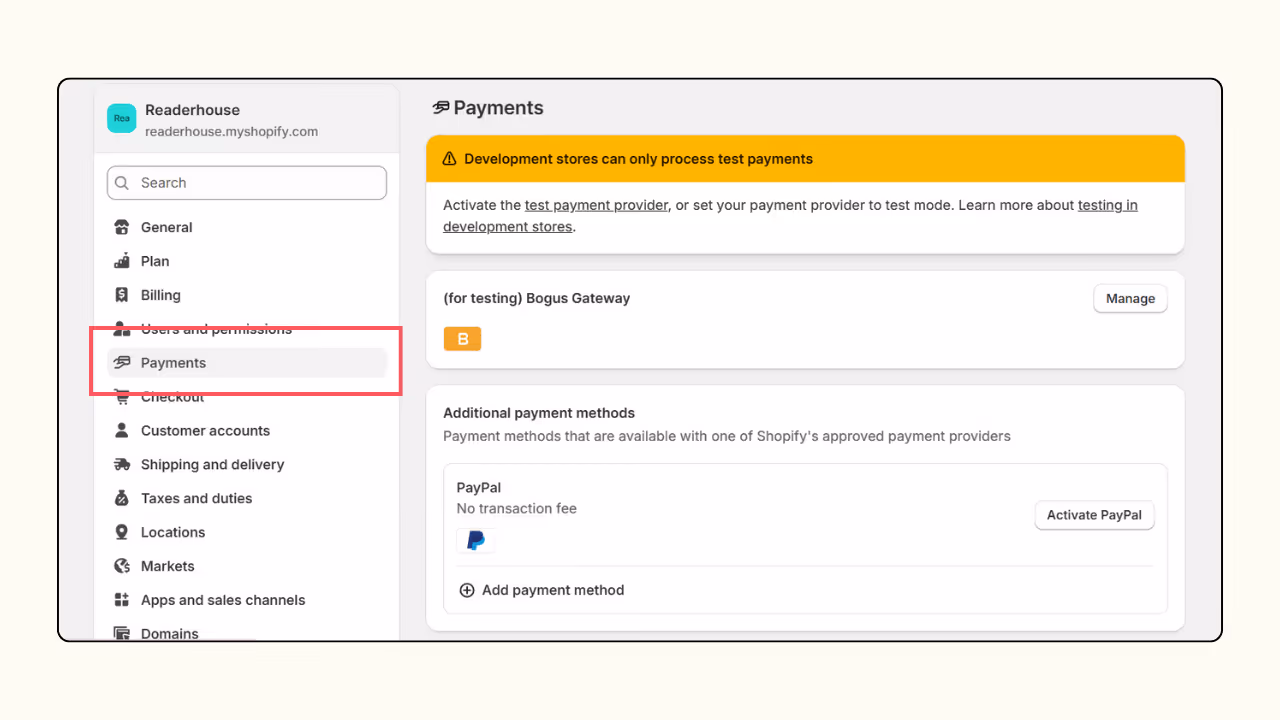Click the Readerhouse store name
1280x720 pixels.
192,110
